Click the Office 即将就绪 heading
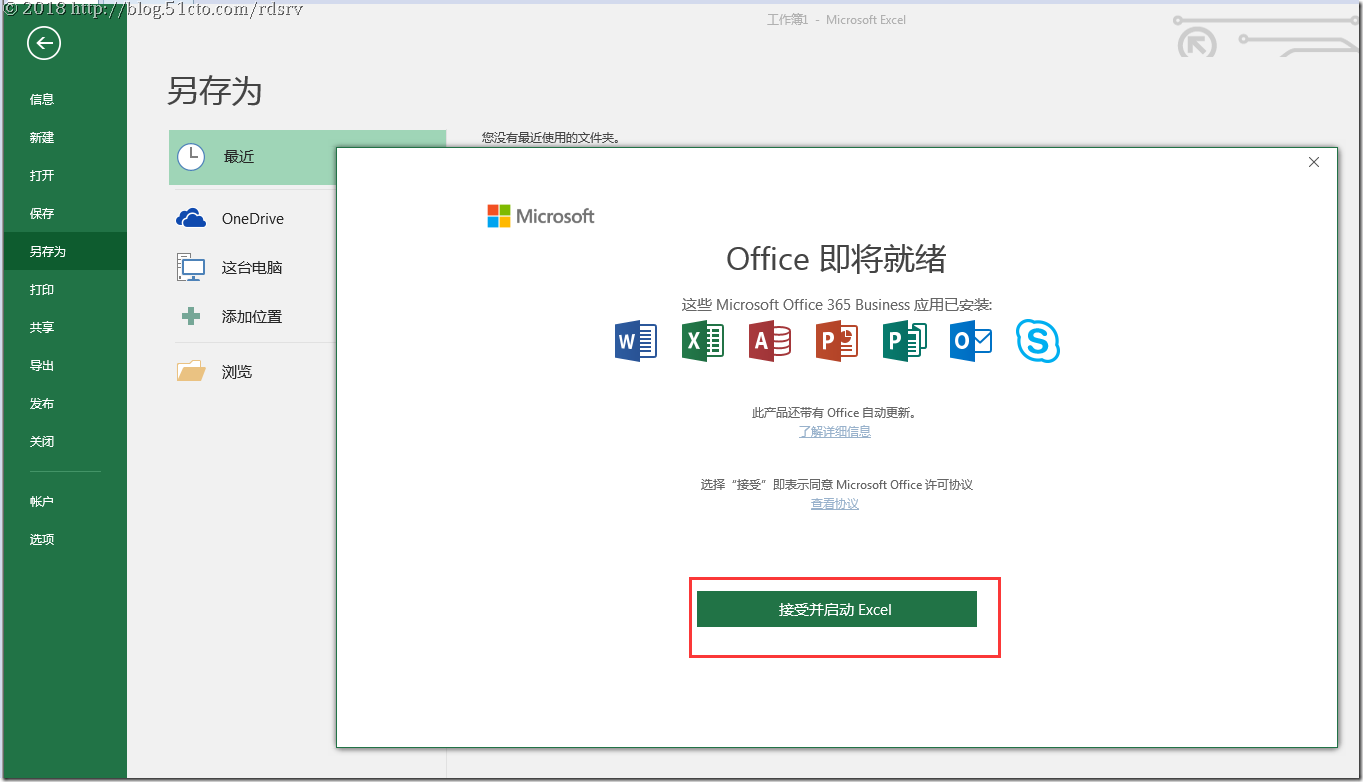 (x=836, y=259)
